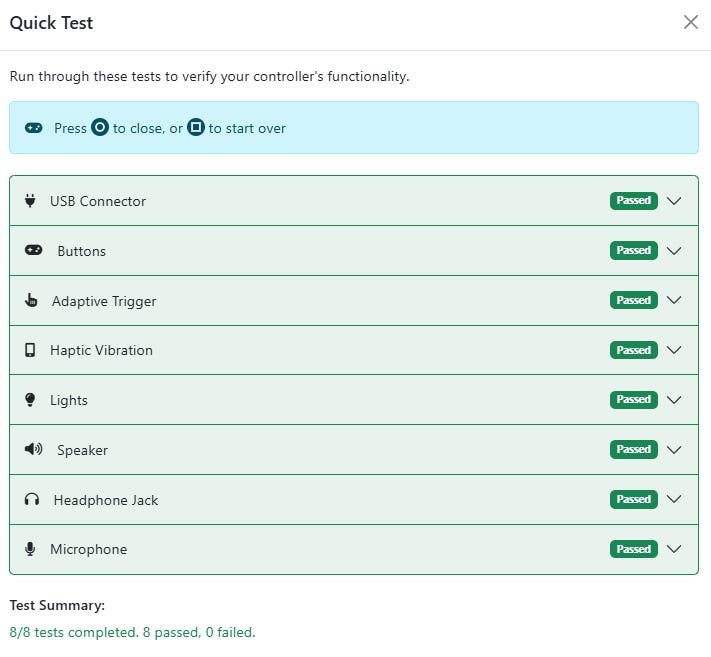Click the Adaptive Trigger finger icon
This screenshot has height=657, width=711.
[31, 301]
